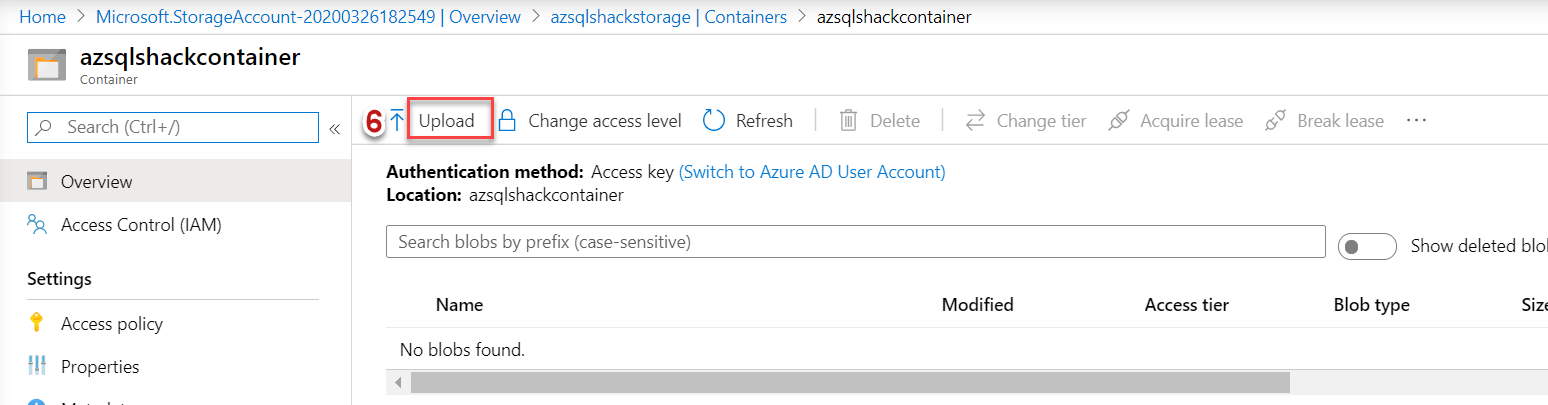Click the Access Control (IAM) people icon
The height and width of the screenshot is (405, 1548).
tap(38, 225)
